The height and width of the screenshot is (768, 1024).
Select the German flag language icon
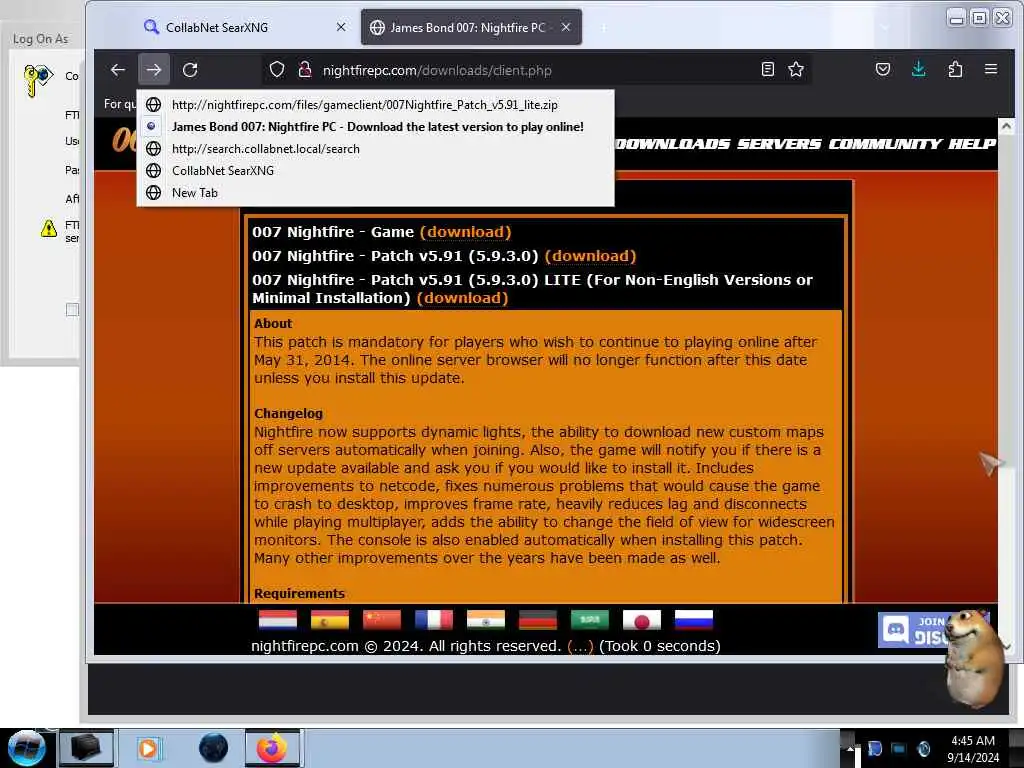(x=537, y=619)
